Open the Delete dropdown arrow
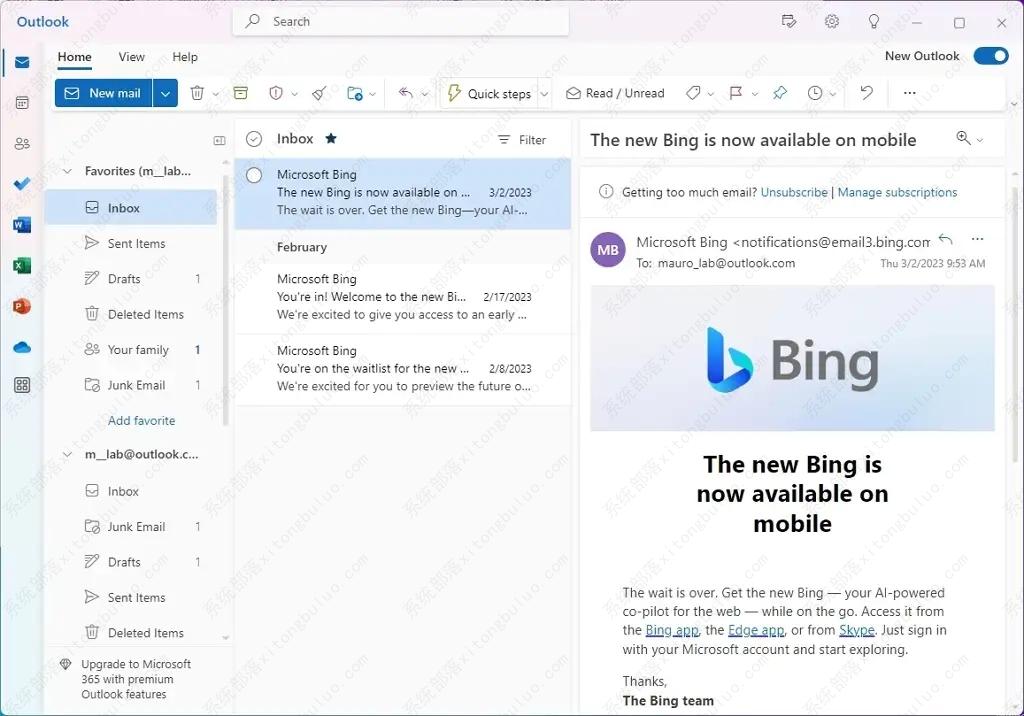 pos(216,94)
